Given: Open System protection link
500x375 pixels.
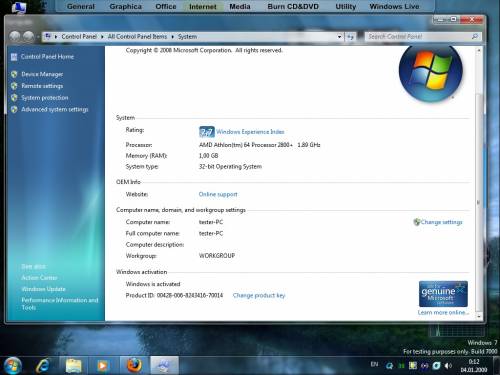Looking at the screenshot, I should click(45, 98).
